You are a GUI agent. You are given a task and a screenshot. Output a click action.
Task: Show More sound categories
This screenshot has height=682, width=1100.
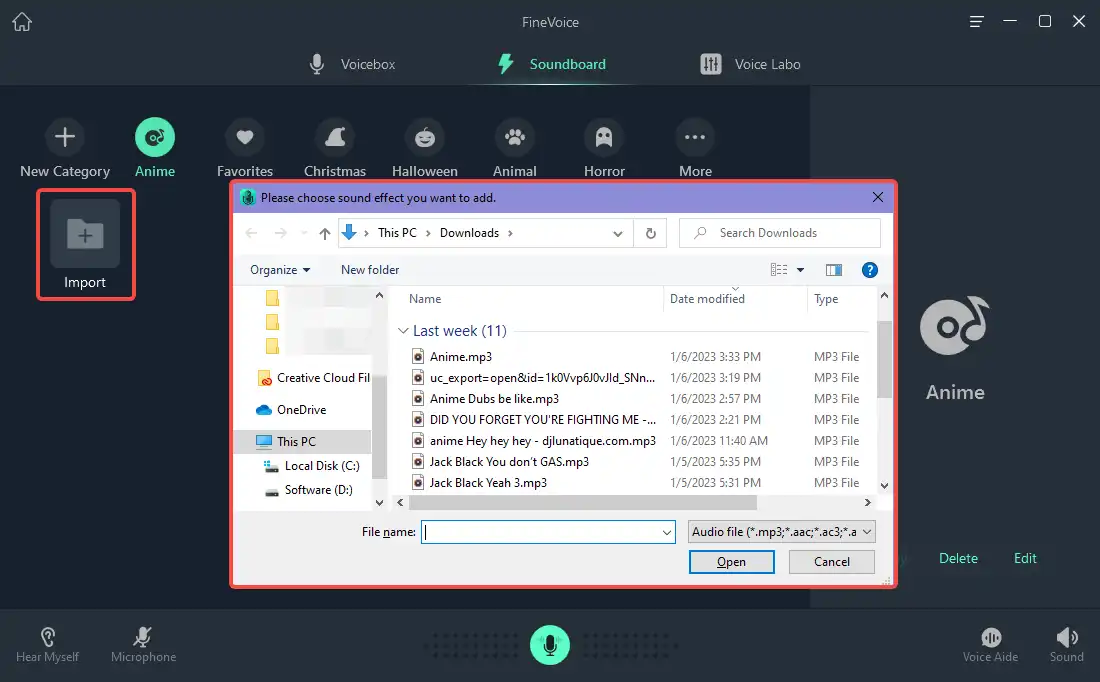click(695, 148)
